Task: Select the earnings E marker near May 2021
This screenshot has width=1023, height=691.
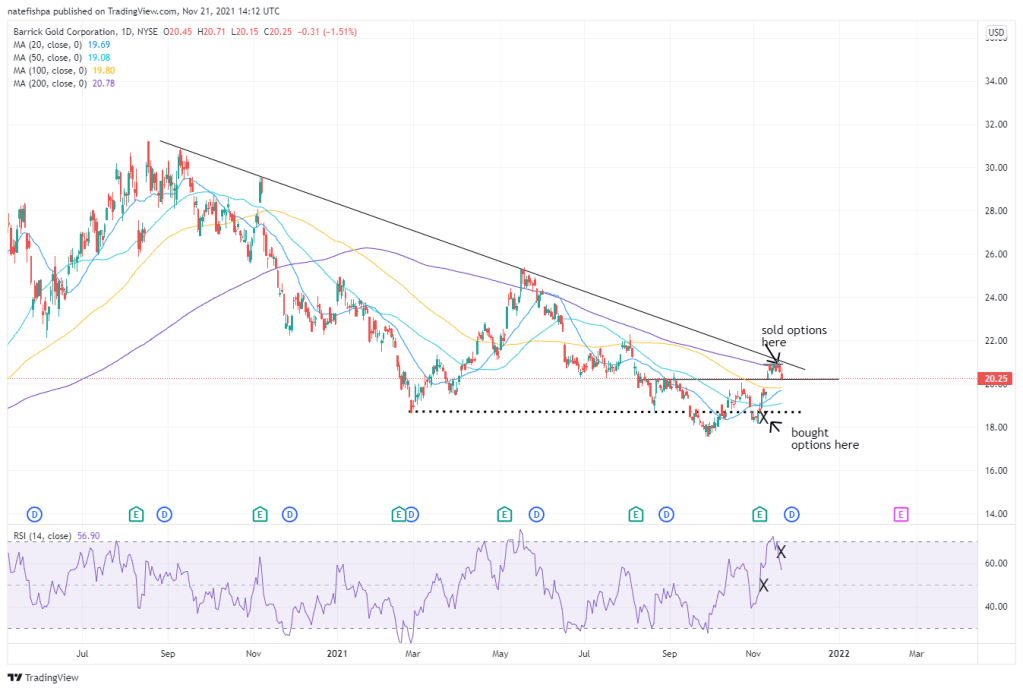Action: click(x=505, y=514)
